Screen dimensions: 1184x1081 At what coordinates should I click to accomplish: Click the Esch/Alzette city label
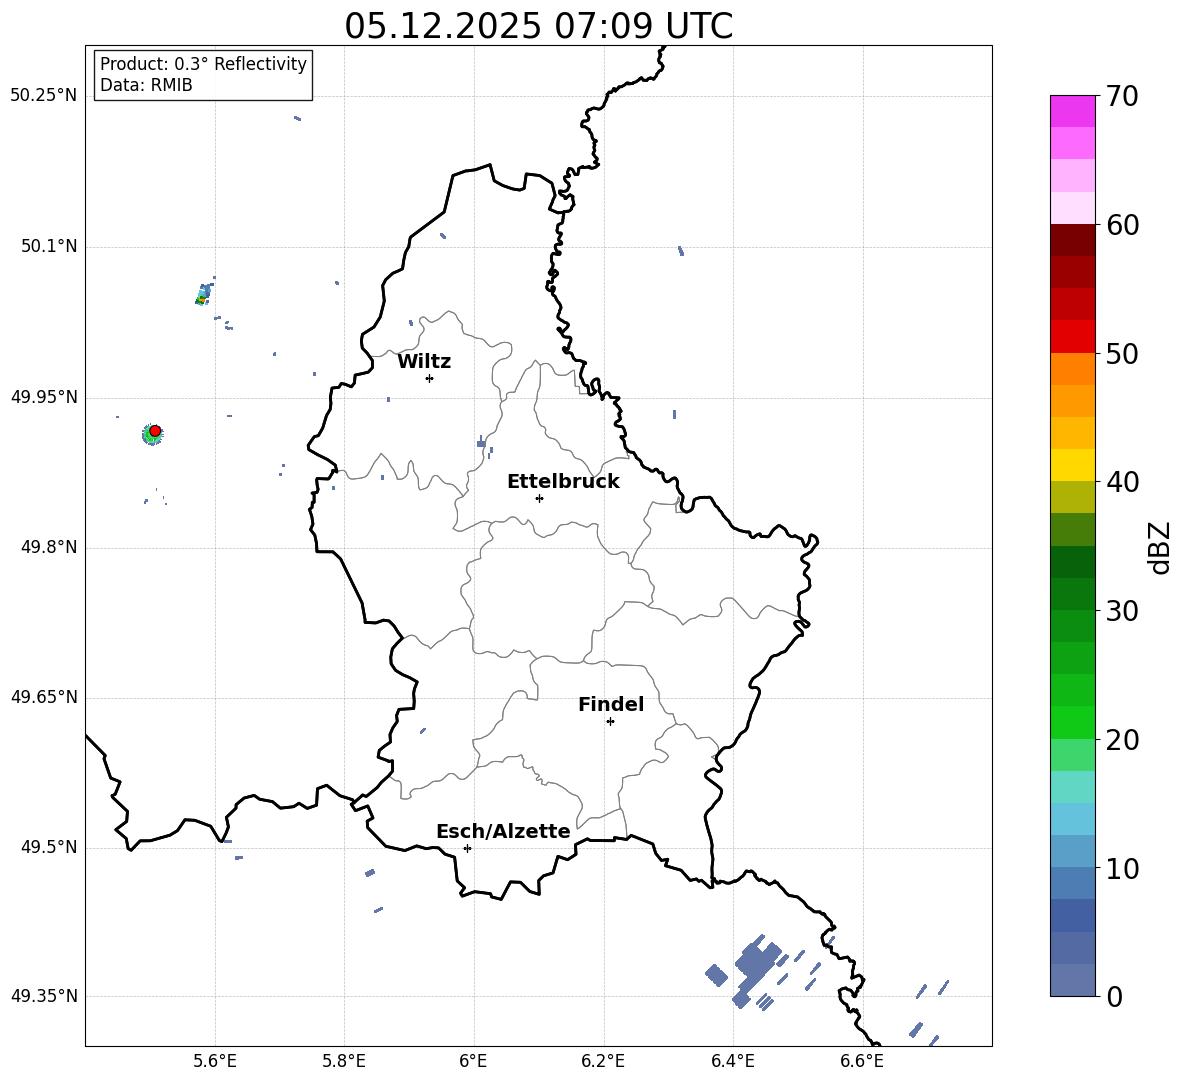tap(503, 831)
